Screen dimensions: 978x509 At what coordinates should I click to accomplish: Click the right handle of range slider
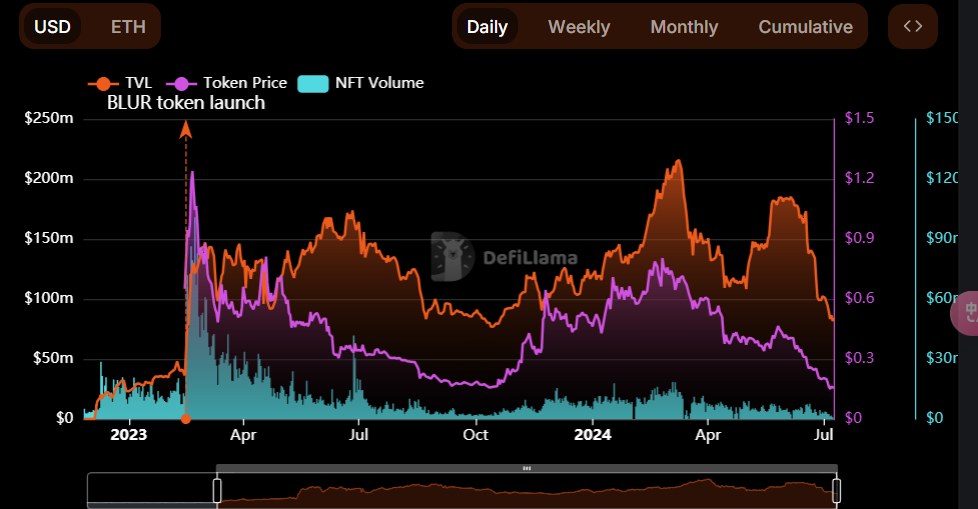tap(836, 490)
